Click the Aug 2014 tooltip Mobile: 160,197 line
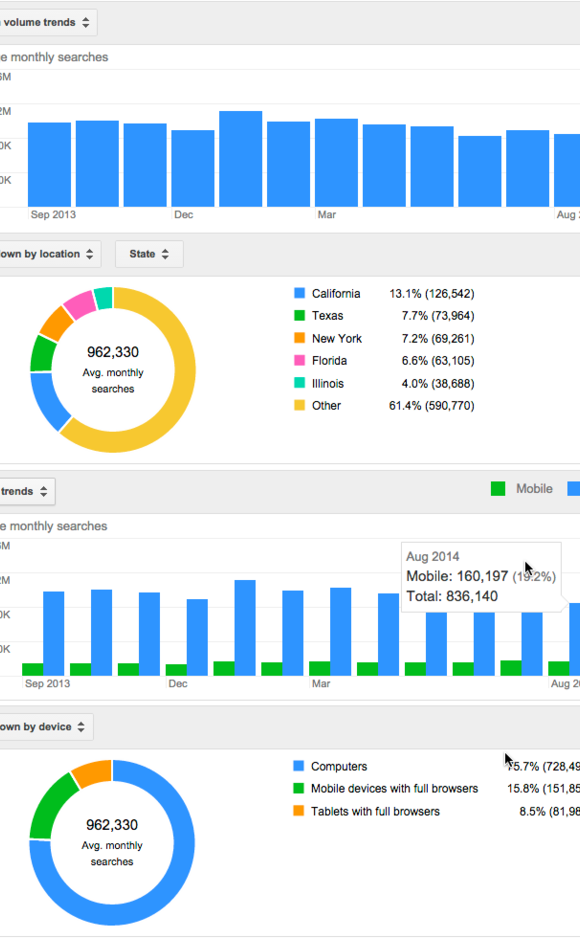Image resolution: width=580 pixels, height=938 pixels. point(481,576)
